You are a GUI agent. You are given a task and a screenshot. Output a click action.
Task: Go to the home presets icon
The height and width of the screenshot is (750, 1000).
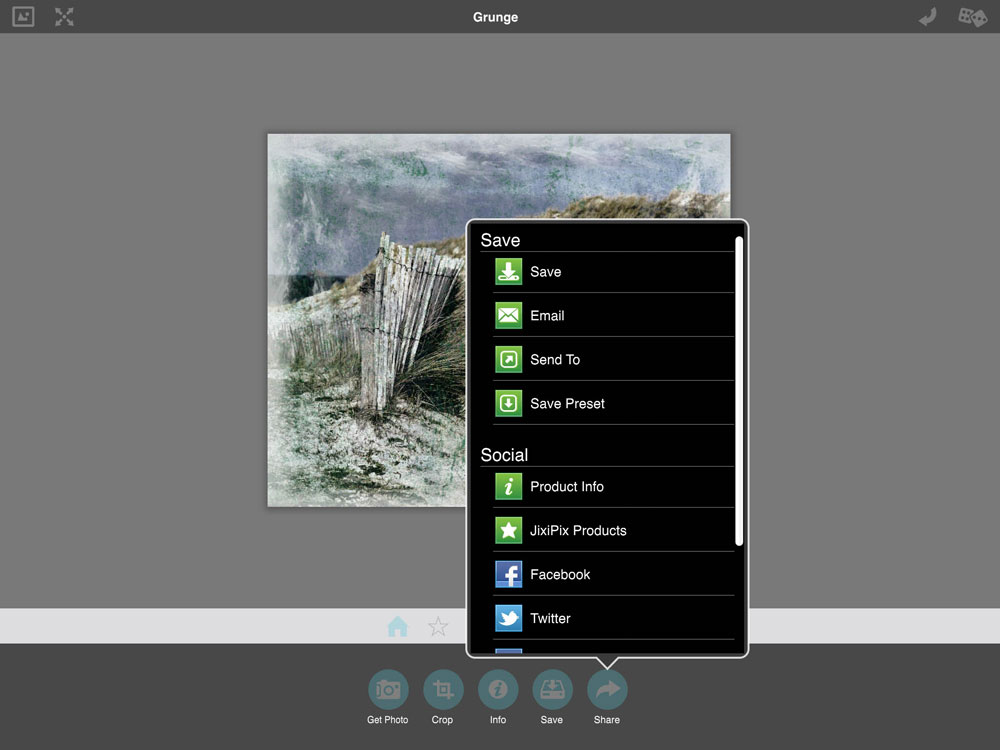398,627
